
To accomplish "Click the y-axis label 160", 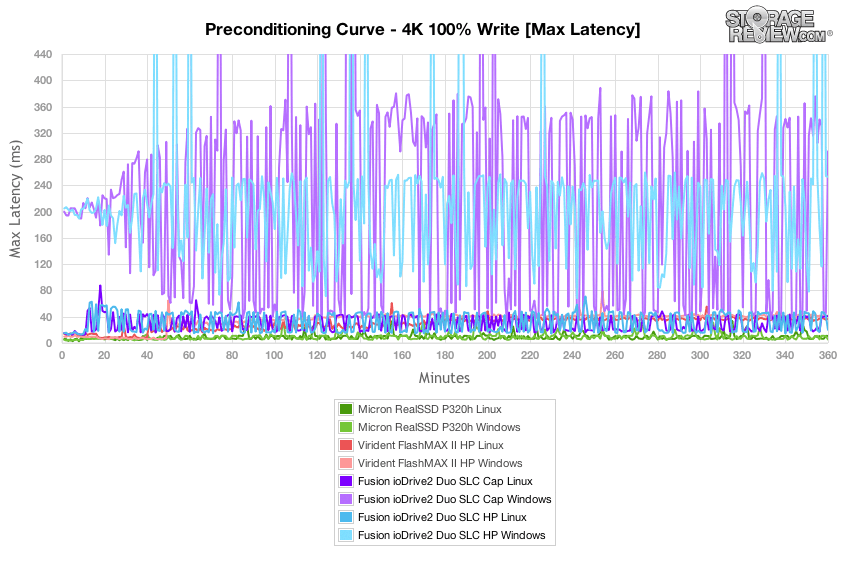I will click(x=43, y=238).
